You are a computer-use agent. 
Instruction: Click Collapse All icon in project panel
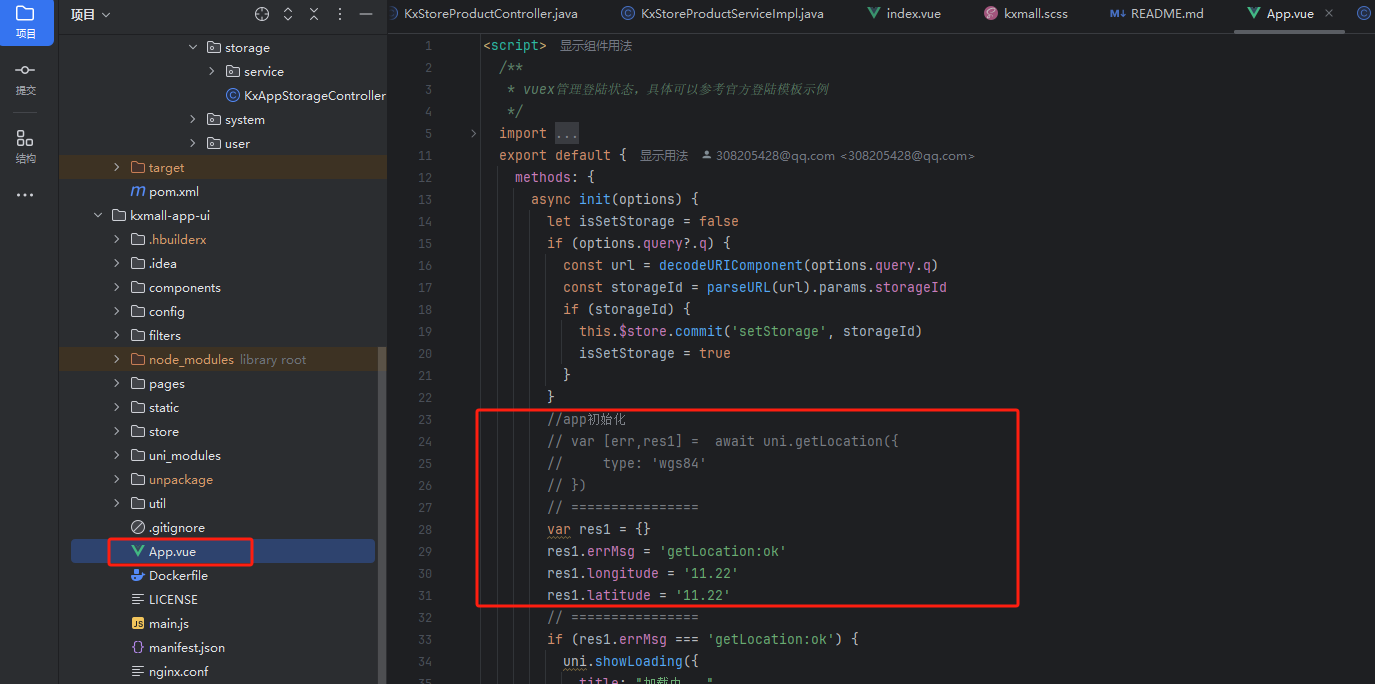314,14
